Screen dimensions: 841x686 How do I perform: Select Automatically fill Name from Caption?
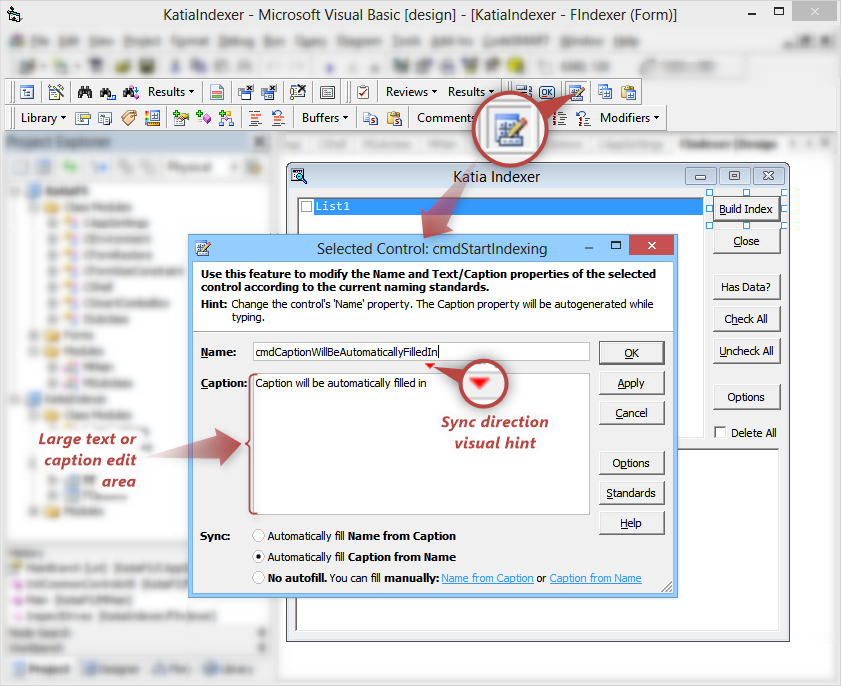259,536
